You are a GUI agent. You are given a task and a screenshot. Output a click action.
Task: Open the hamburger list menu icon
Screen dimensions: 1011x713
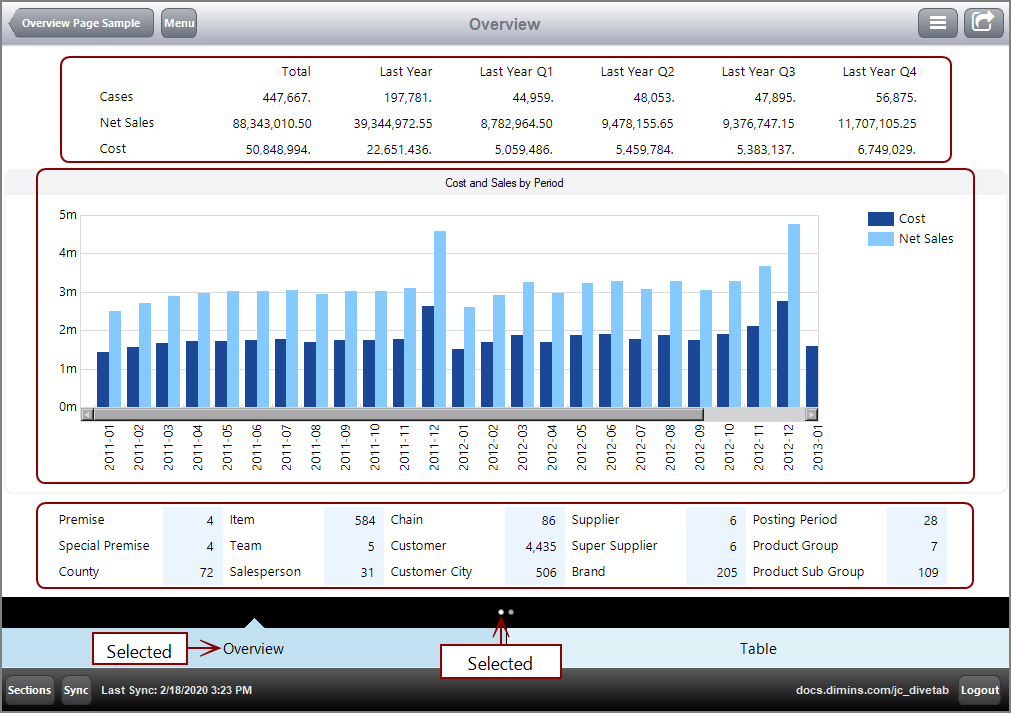pyautogui.click(x=937, y=22)
